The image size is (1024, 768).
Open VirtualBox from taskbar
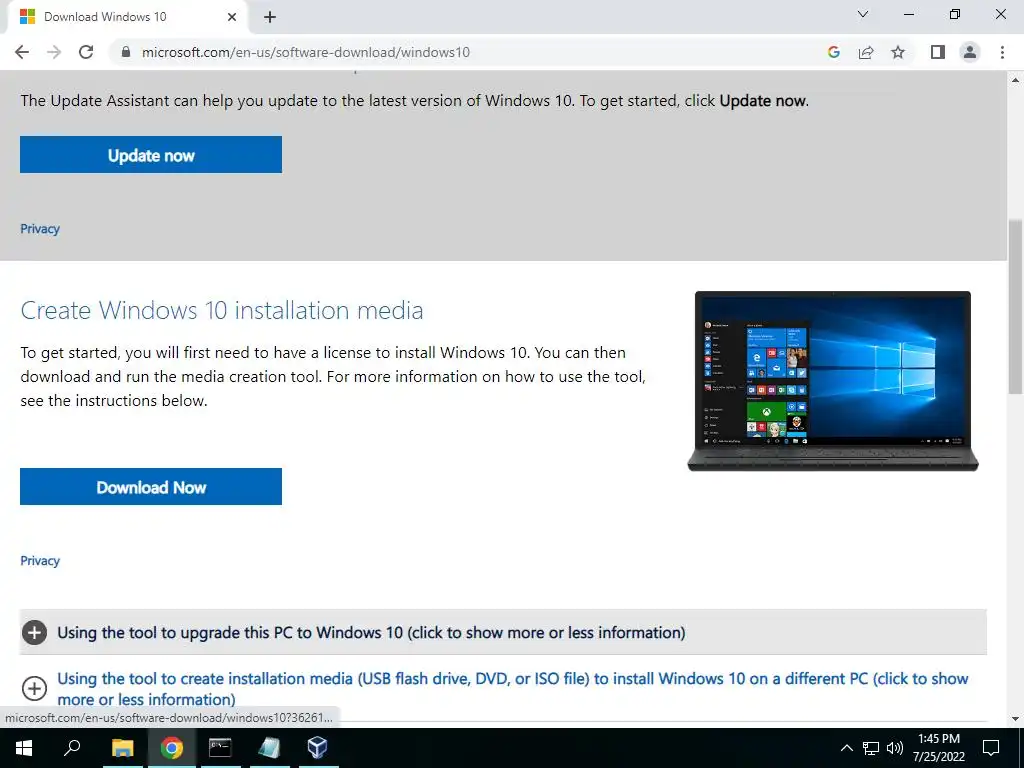tap(317, 748)
